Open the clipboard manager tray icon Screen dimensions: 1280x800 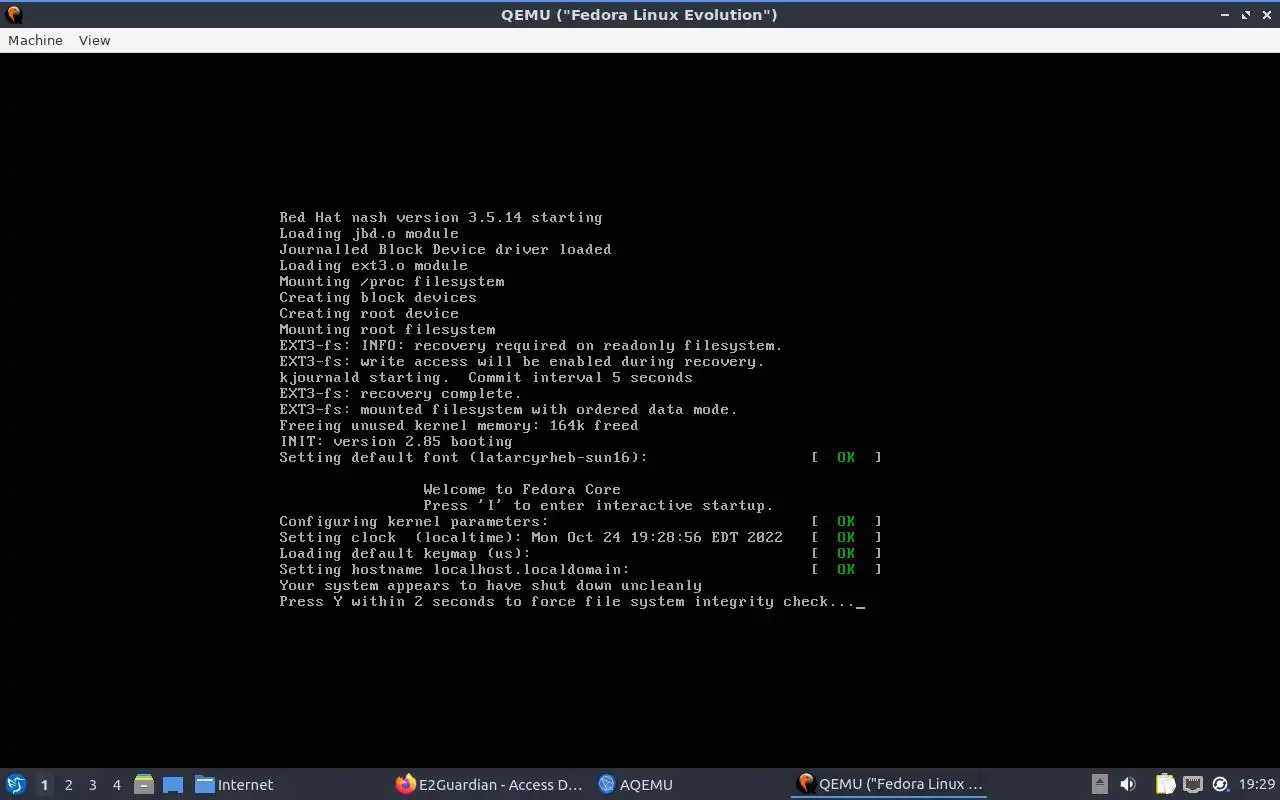tap(1165, 784)
